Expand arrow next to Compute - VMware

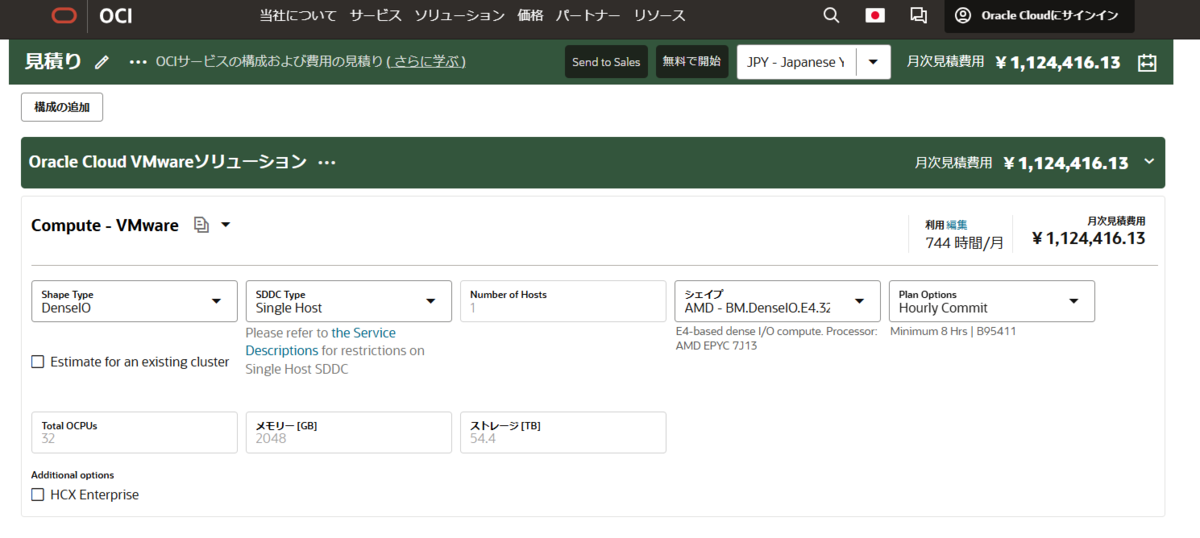pos(225,225)
